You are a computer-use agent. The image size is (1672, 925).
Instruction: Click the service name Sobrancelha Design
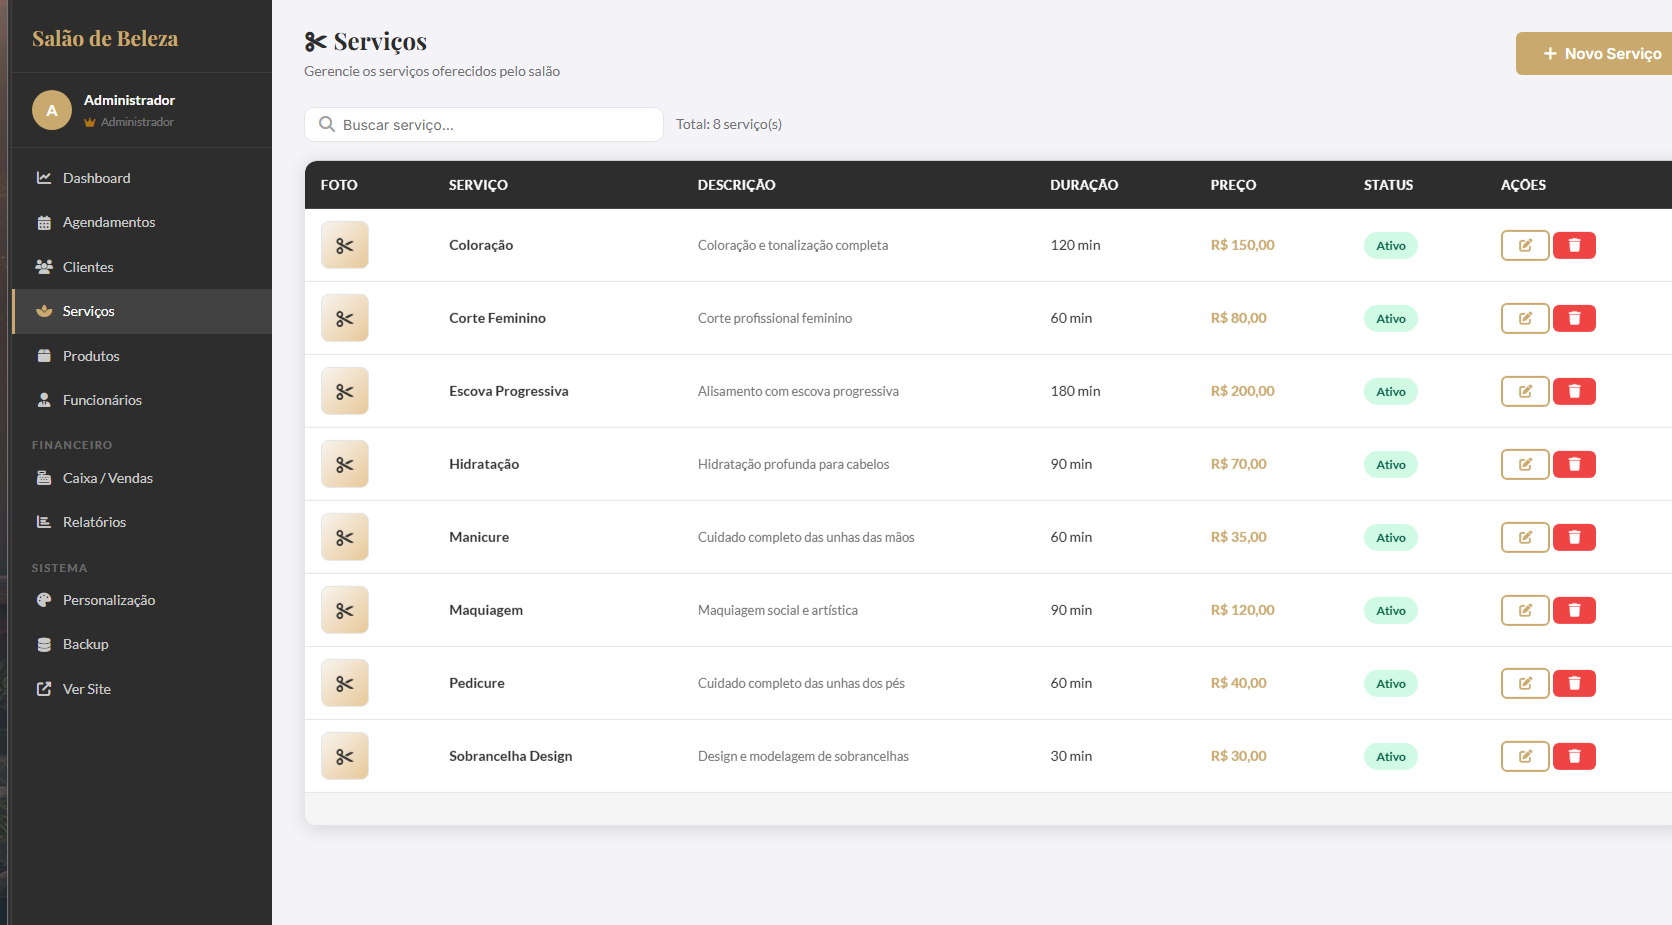tap(510, 756)
